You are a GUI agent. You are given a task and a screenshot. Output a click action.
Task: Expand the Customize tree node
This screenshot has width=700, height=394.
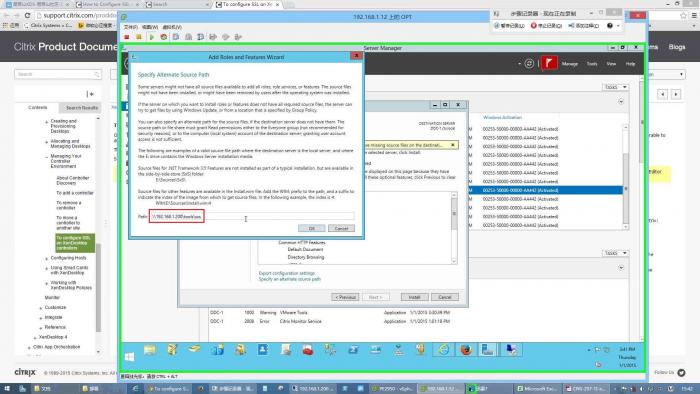41,308
